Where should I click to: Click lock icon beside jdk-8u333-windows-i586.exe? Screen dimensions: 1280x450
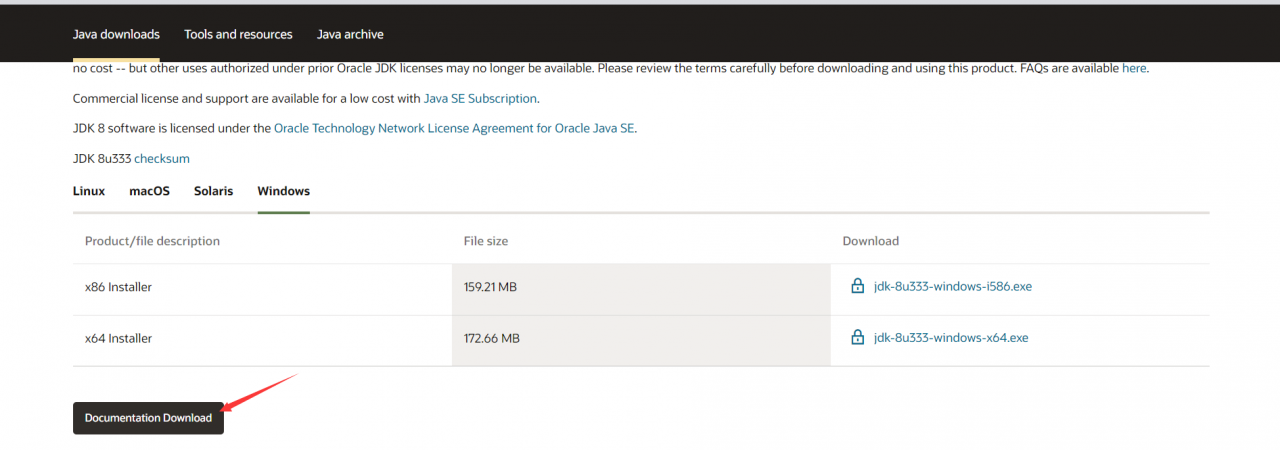click(857, 286)
